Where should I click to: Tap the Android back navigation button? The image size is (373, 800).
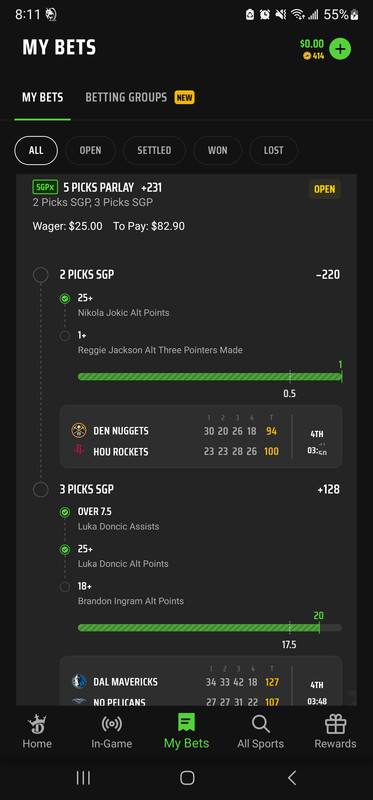tap(291, 778)
